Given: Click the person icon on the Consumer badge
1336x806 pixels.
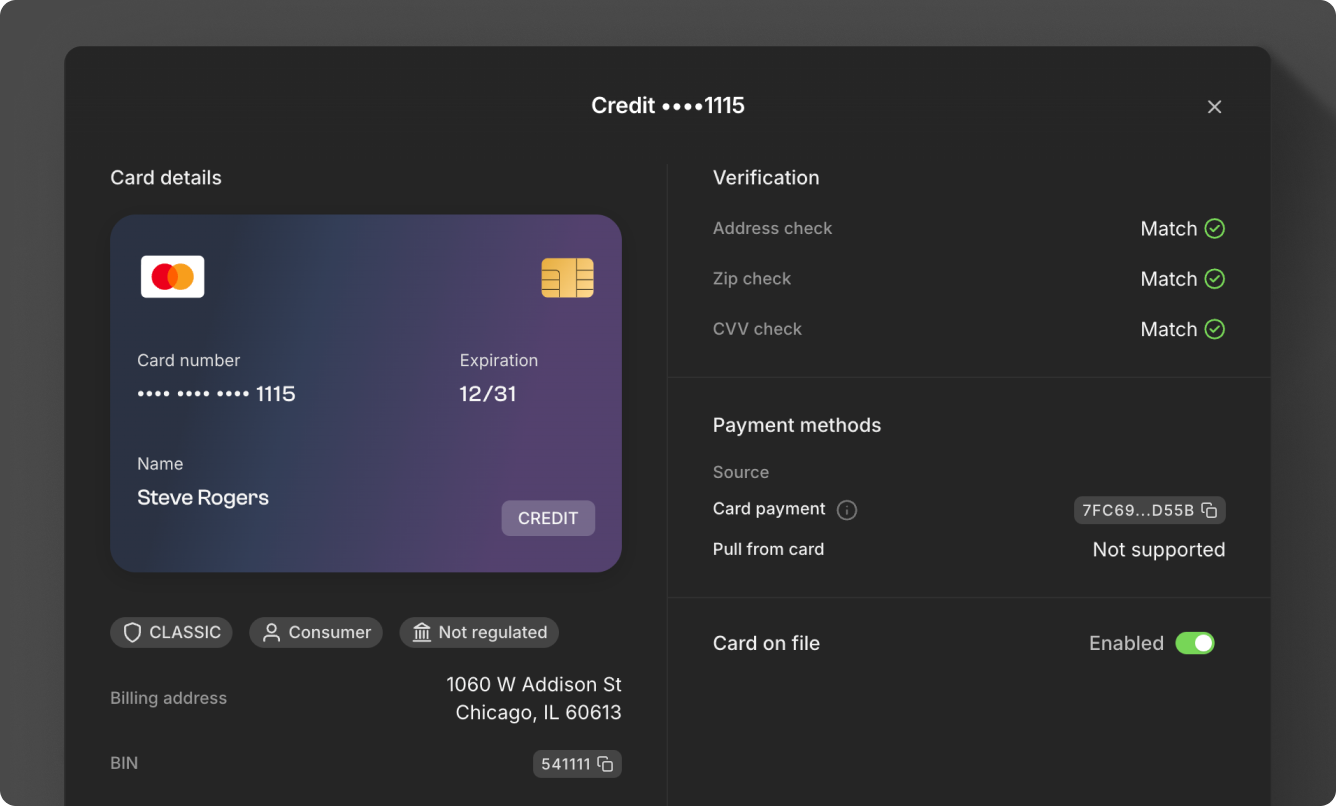Looking at the screenshot, I should (270, 632).
